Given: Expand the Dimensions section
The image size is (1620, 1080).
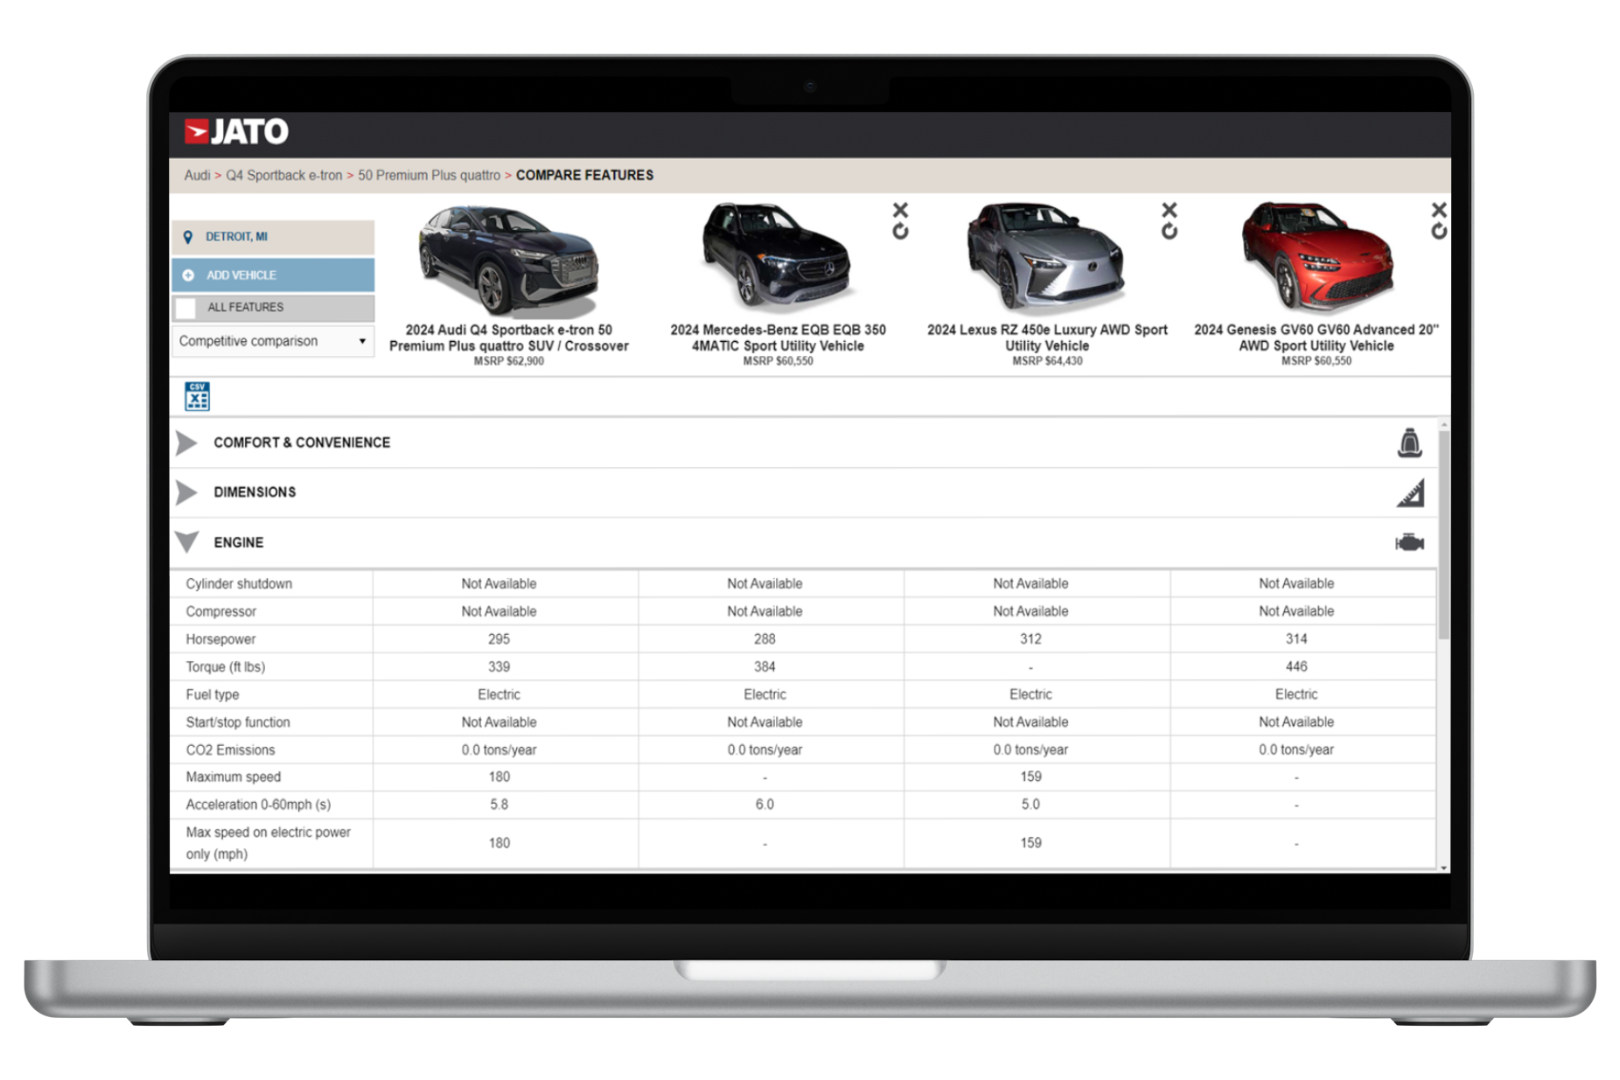Looking at the screenshot, I should click(186, 492).
